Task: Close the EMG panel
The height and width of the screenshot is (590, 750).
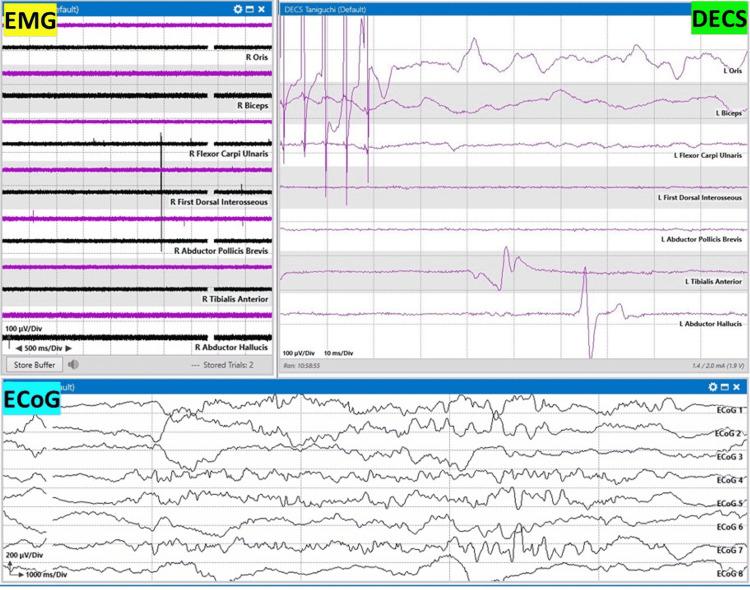Action: [262, 8]
